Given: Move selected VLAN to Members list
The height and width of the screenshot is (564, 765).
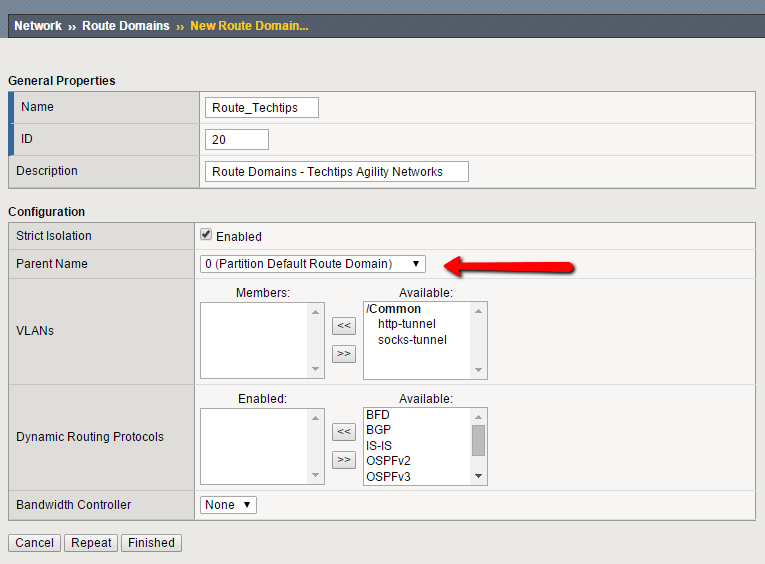Looking at the screenshot, I should 344,325.
